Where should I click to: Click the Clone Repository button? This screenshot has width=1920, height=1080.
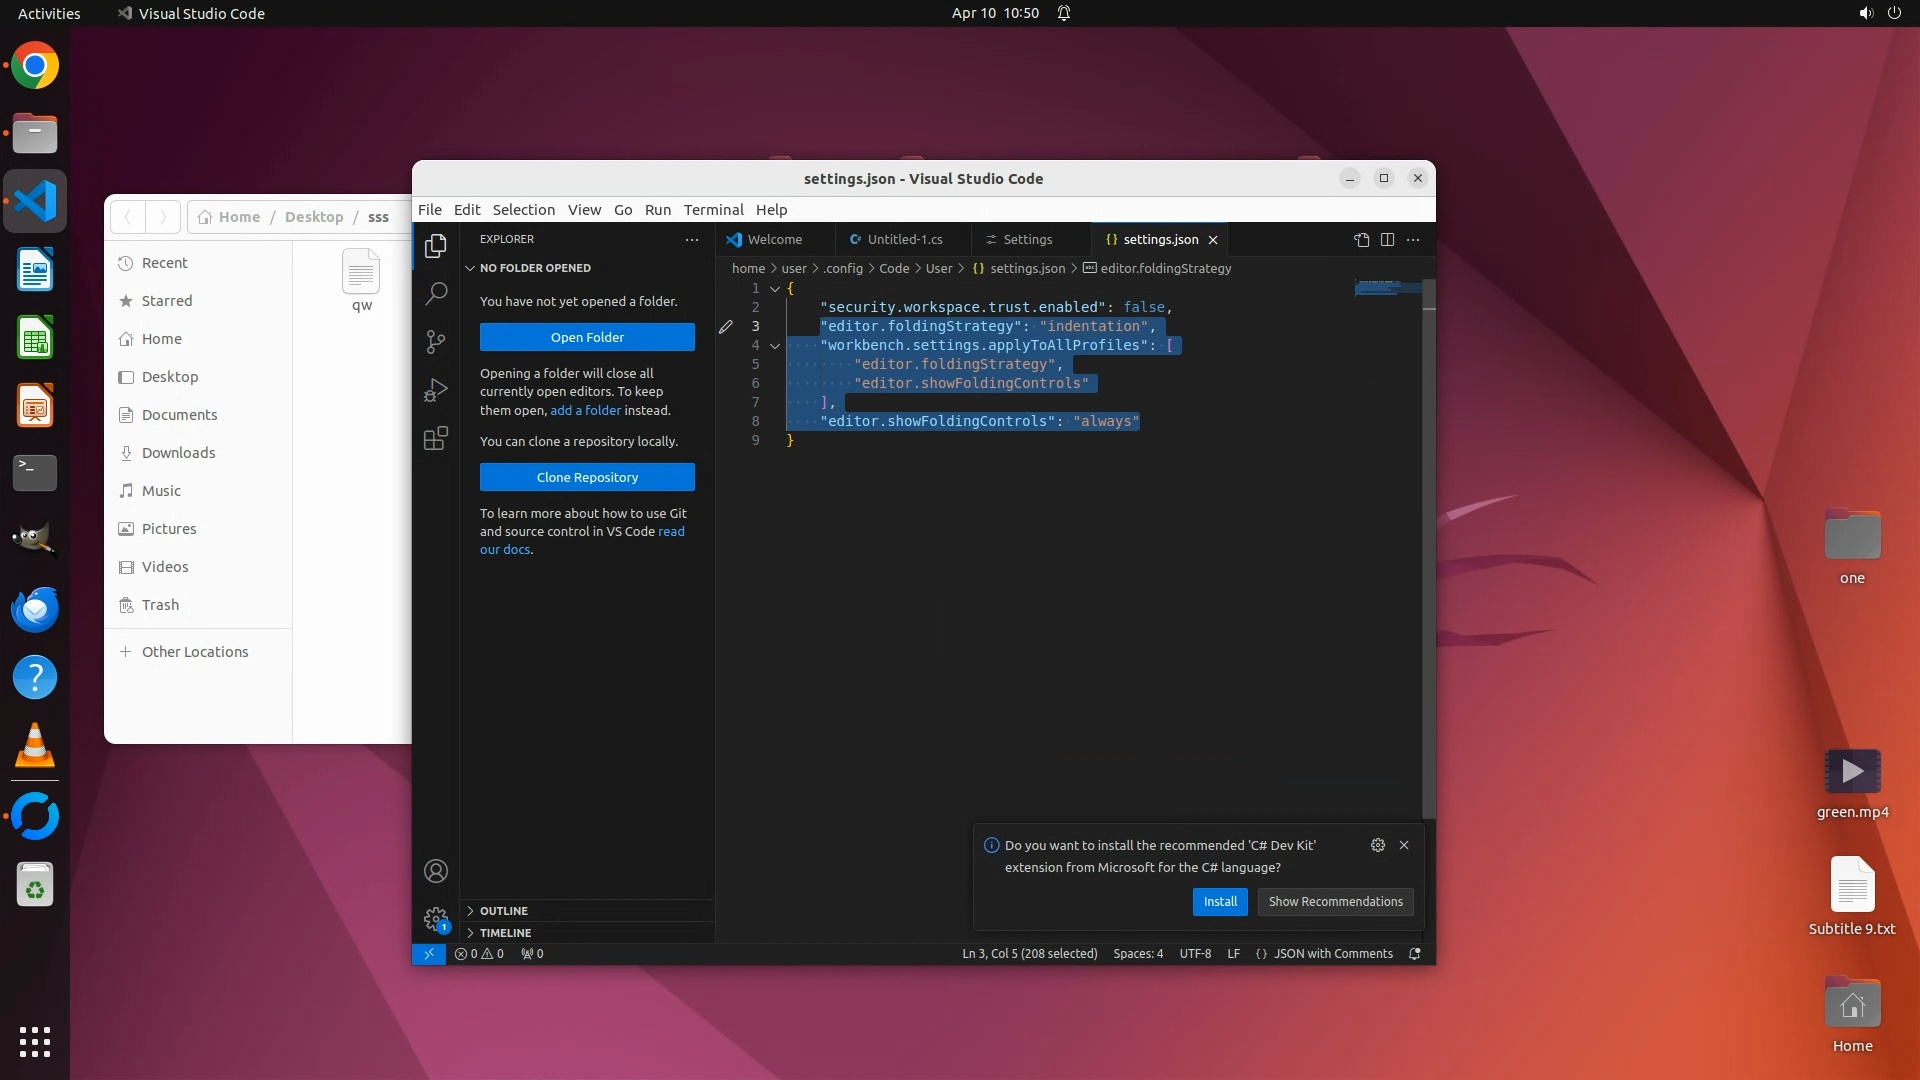[587, 477]
